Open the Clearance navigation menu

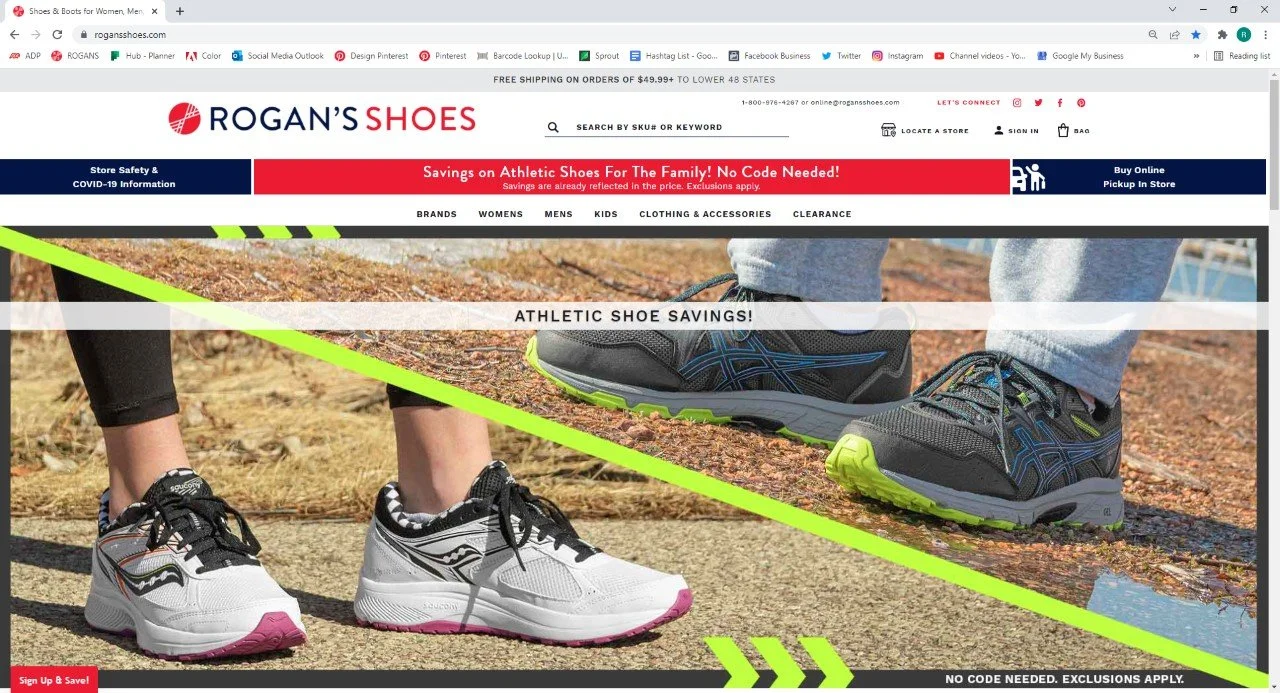[822, 214]
